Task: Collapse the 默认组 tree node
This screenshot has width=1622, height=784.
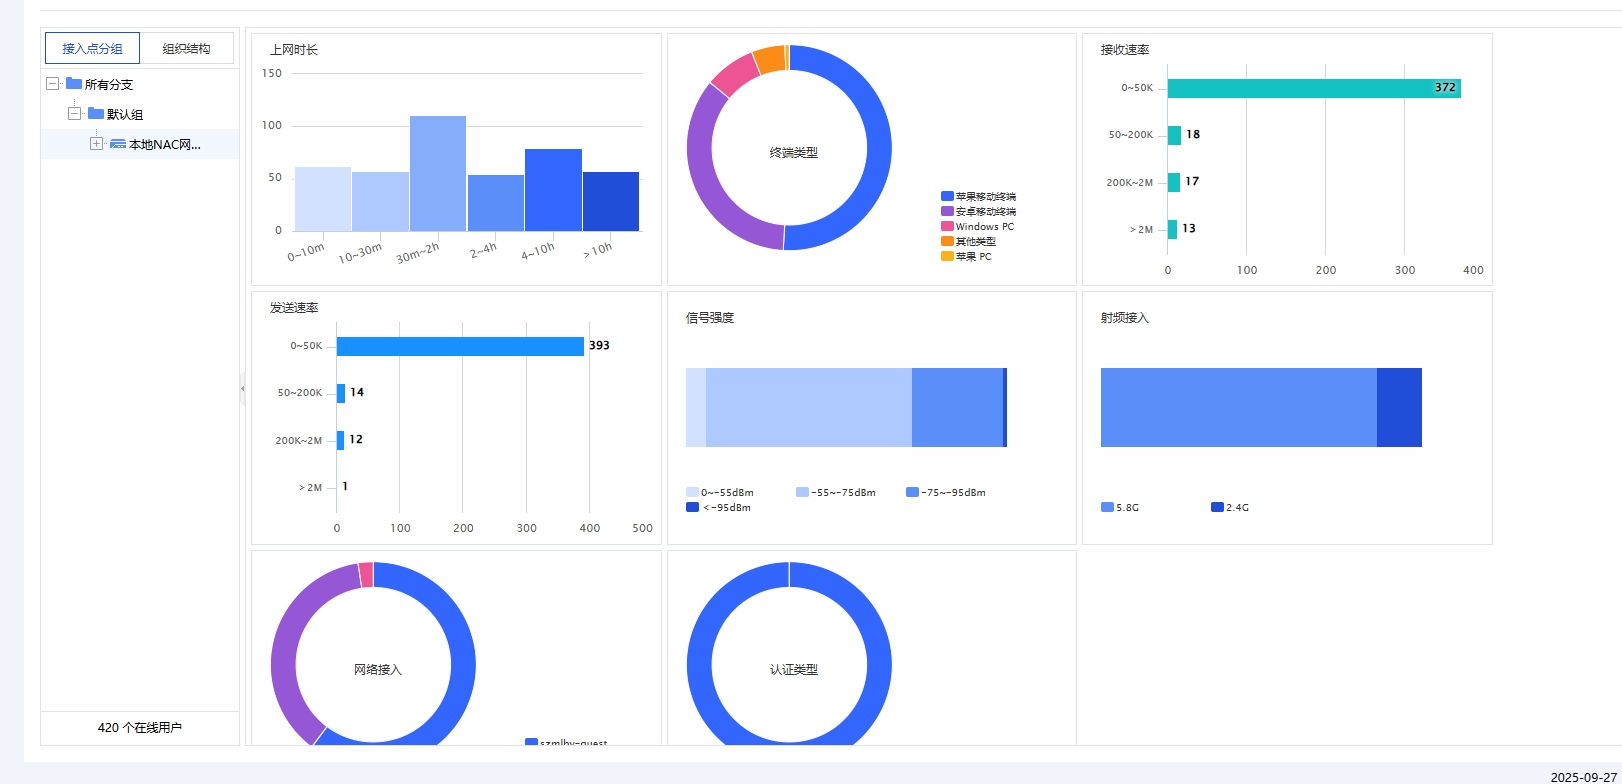Action: tap(74, 114)
